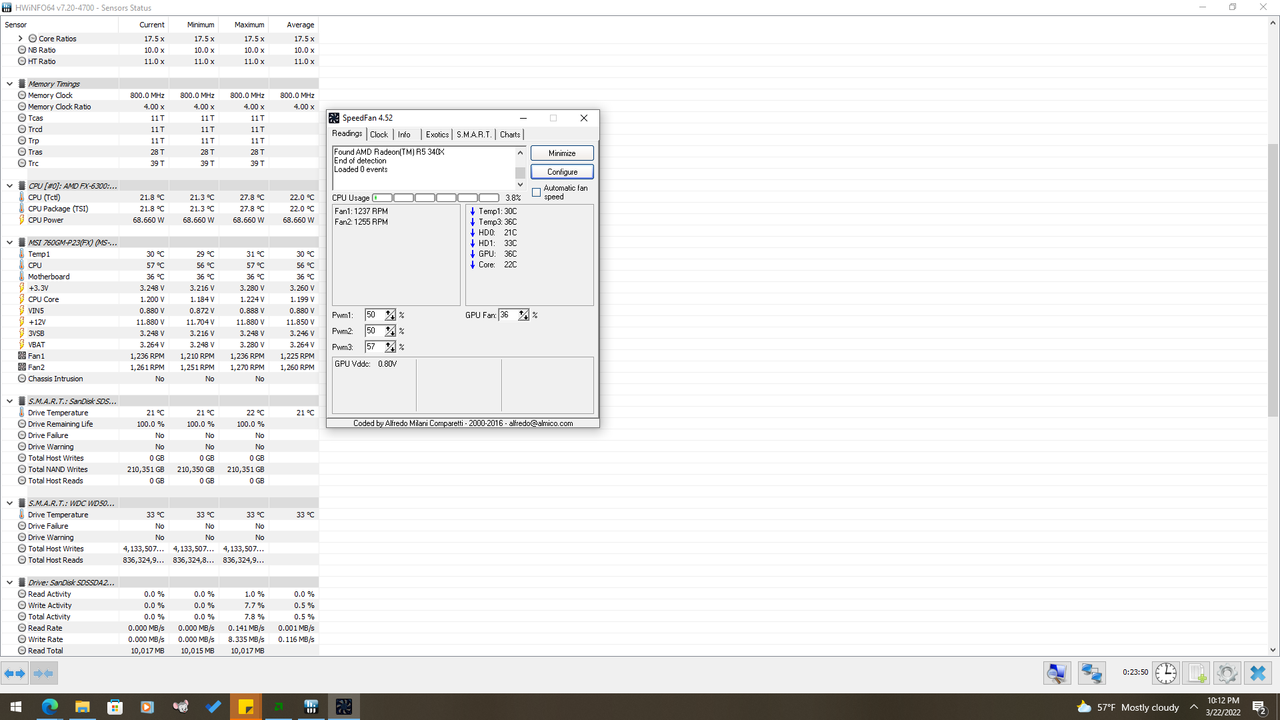Viewport: 1280px width, 720px height.
Task: Switch to SpeedFan via its taskbar fan icon
Action: (x=344, y=707)
